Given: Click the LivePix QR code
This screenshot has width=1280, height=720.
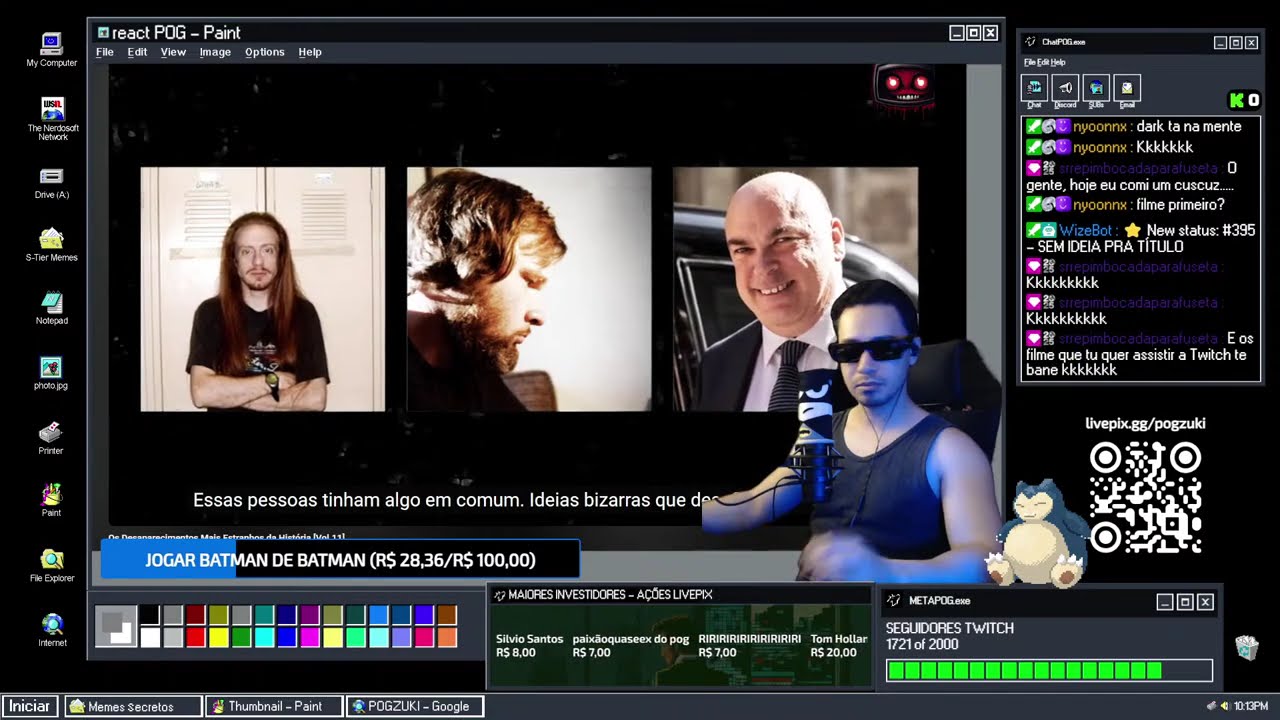Looking at the screenshot, I should (x=1145, y=498).
